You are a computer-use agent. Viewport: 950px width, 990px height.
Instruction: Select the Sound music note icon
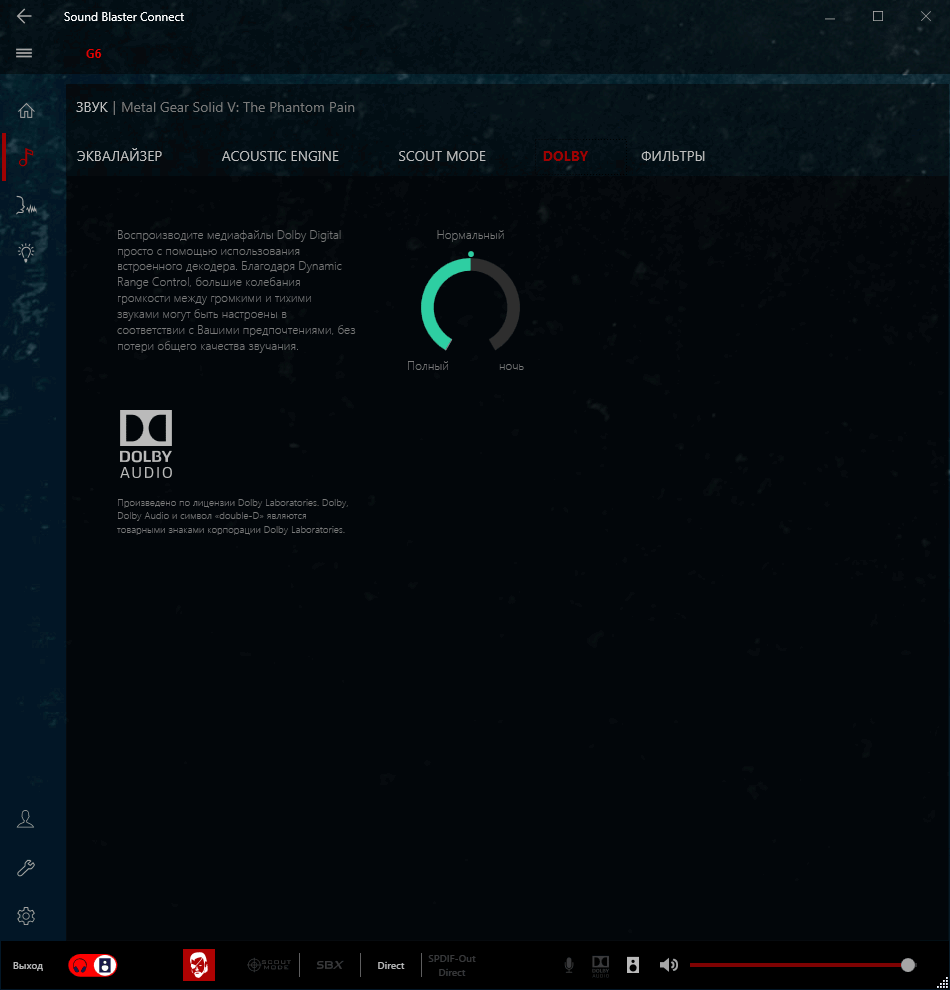(x=26, y=157)
